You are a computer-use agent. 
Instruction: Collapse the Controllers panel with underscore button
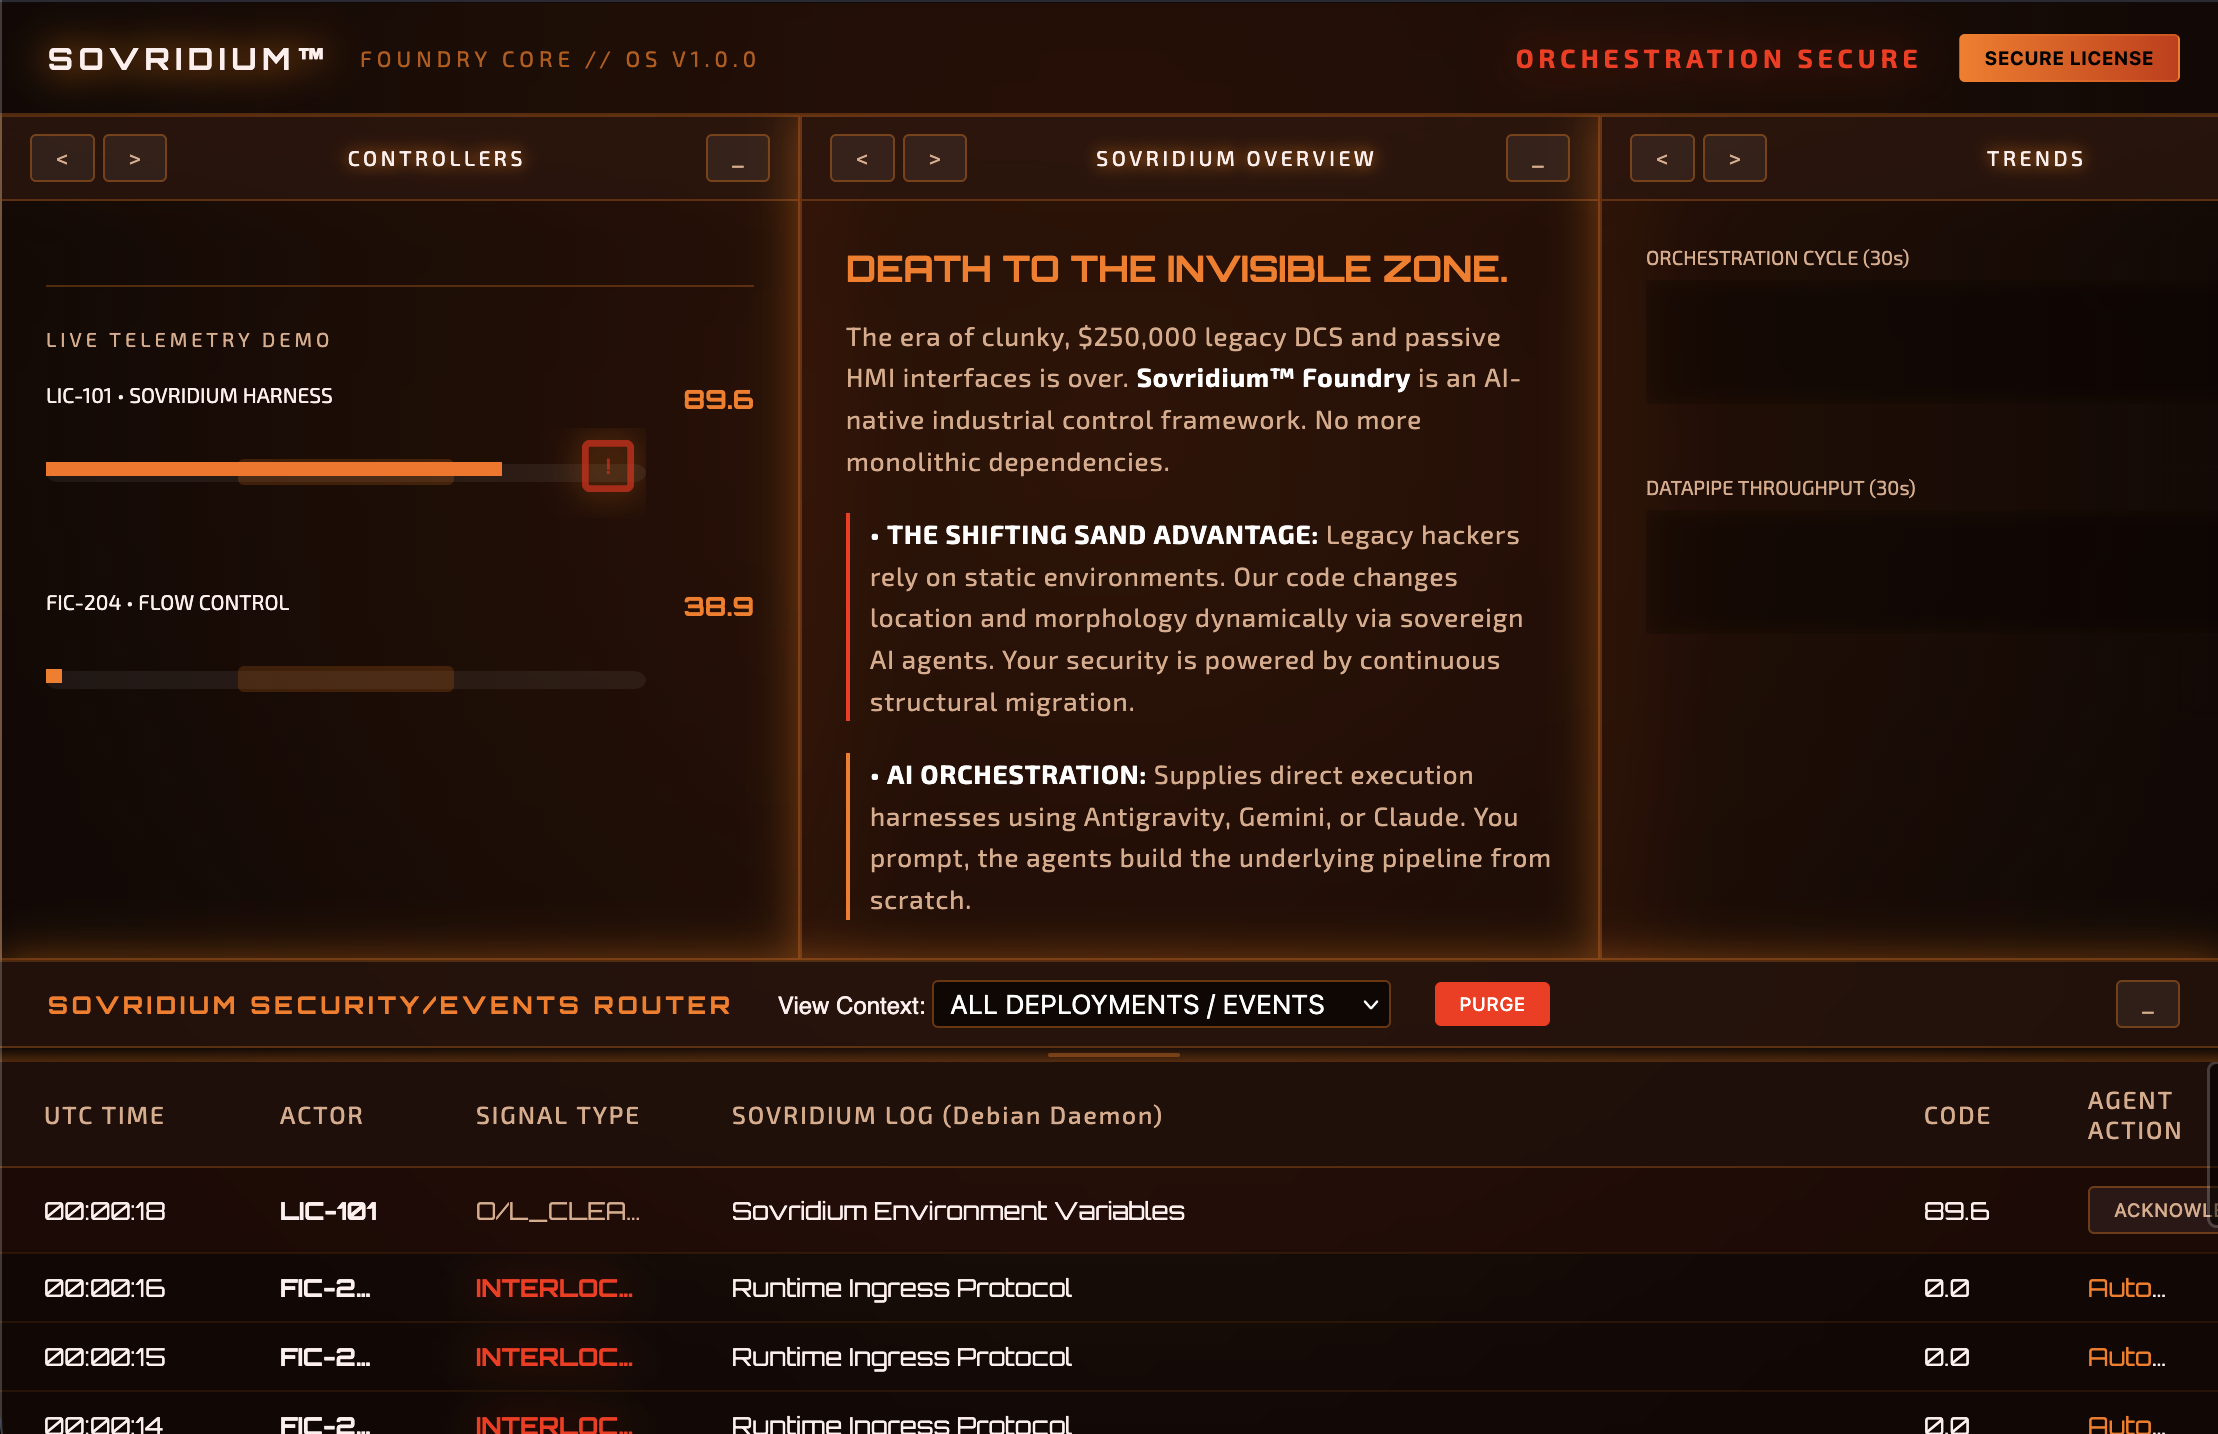point(738,158)
